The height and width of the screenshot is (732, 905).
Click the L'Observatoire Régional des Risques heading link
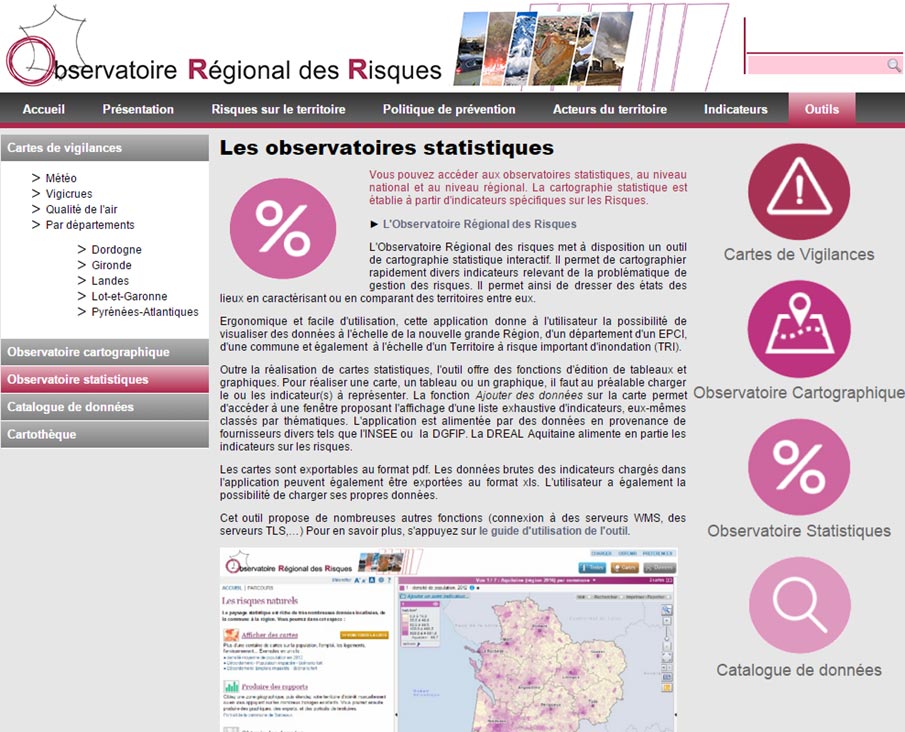pos(480,224)
